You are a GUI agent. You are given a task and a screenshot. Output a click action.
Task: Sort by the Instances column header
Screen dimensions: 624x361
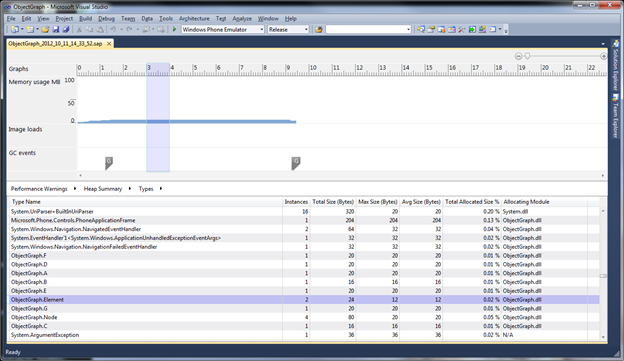(296, 202)
